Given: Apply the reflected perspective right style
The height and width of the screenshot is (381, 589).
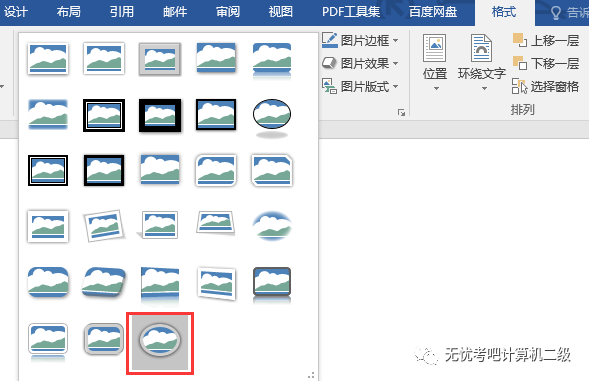Looking at the screenshot, I should pyautogui.click(x=160, y=286).
